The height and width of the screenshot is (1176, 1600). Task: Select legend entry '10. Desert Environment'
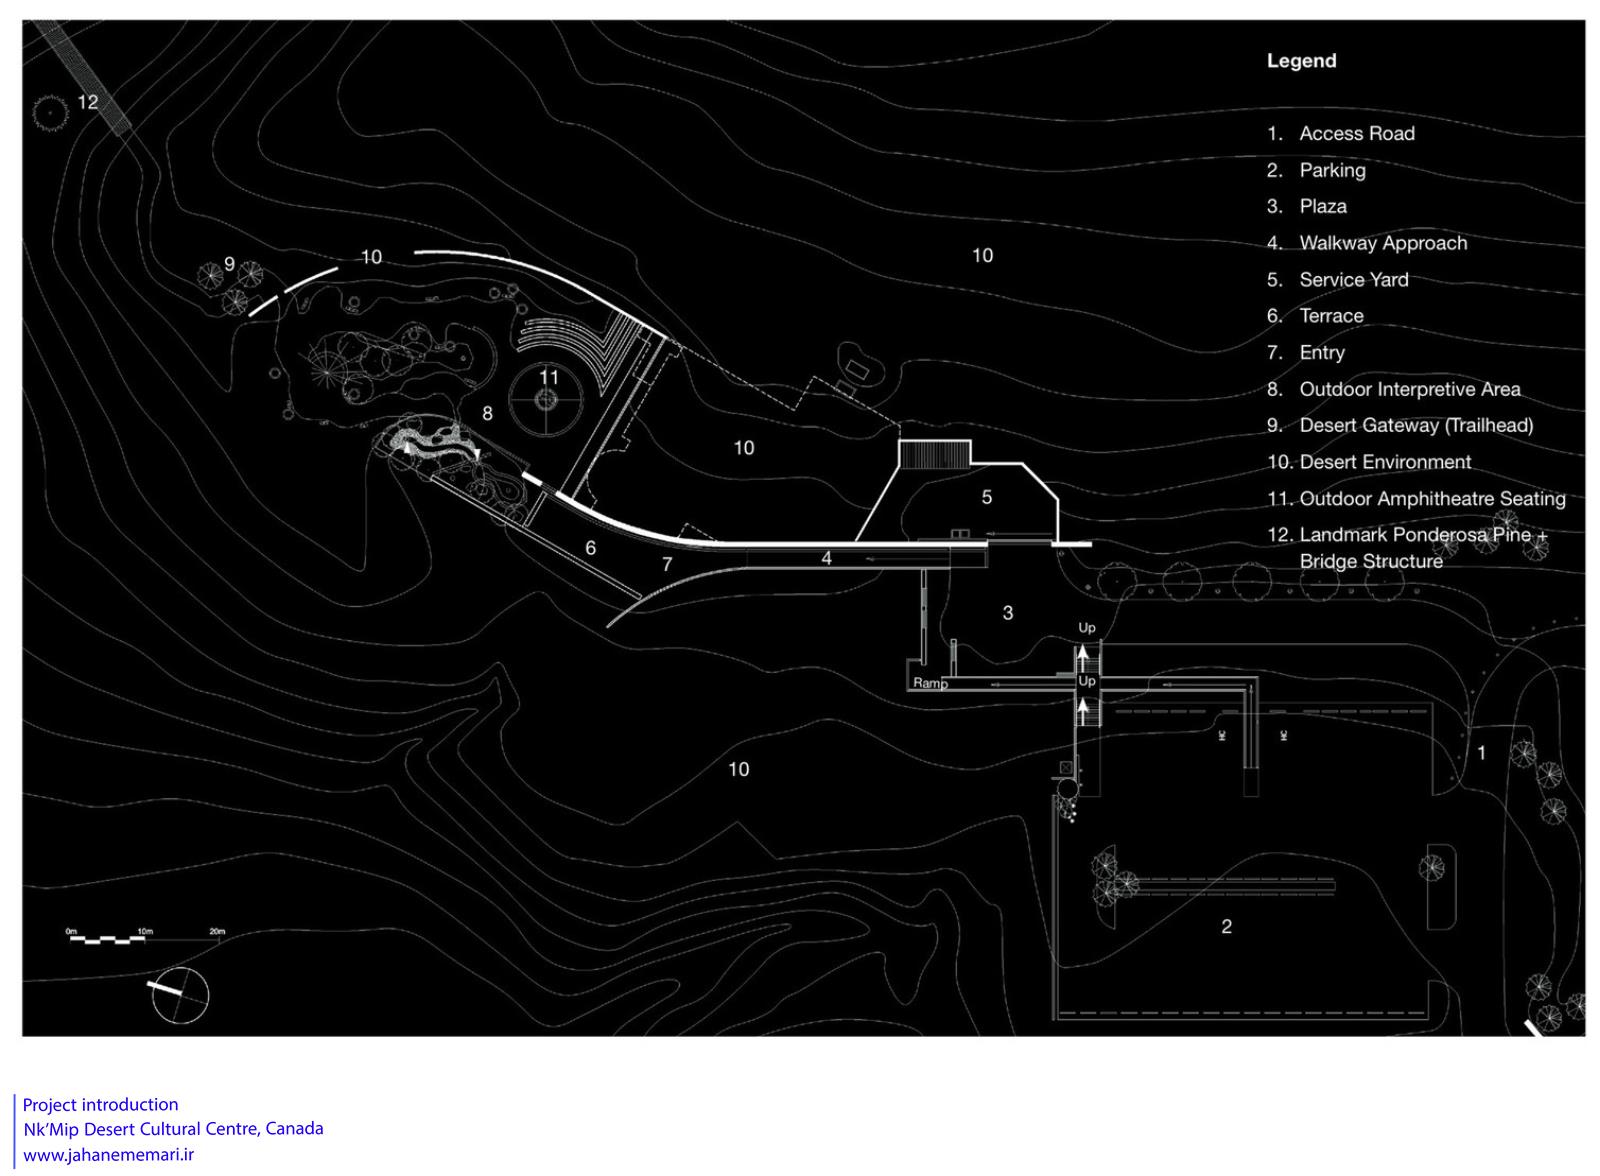click(1369, 462)
